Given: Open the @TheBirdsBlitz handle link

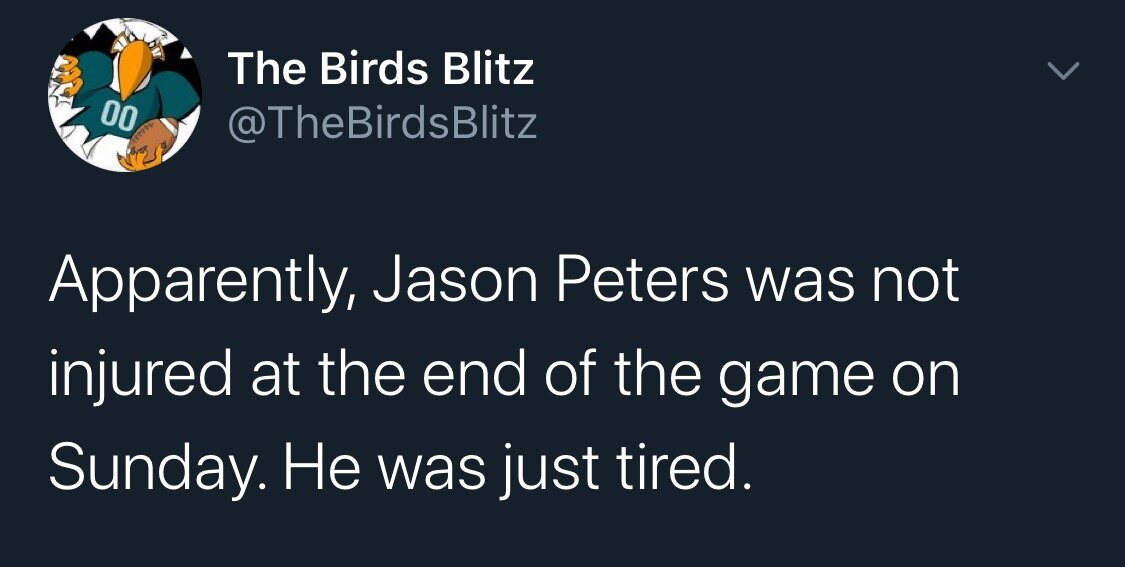Looking at the screenshot, I should (x=382, y=123).
